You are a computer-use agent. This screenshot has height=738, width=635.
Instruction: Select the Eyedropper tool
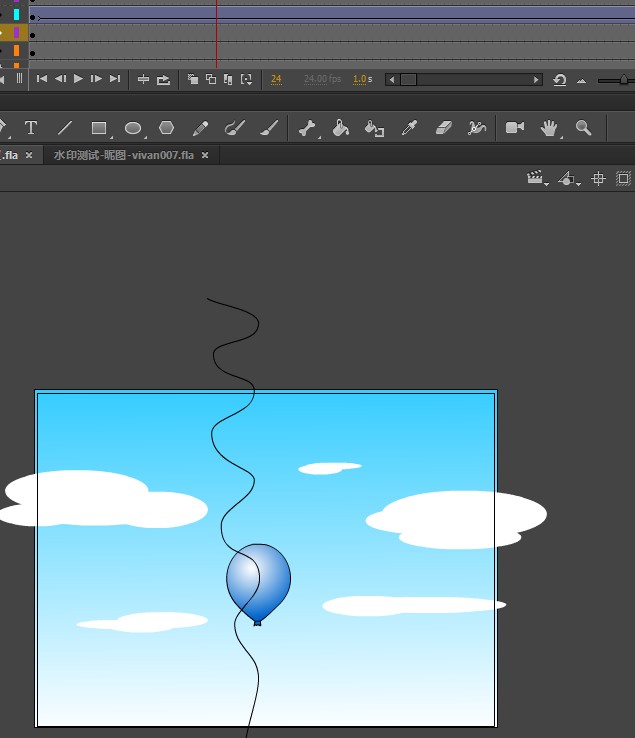(409, 128)
